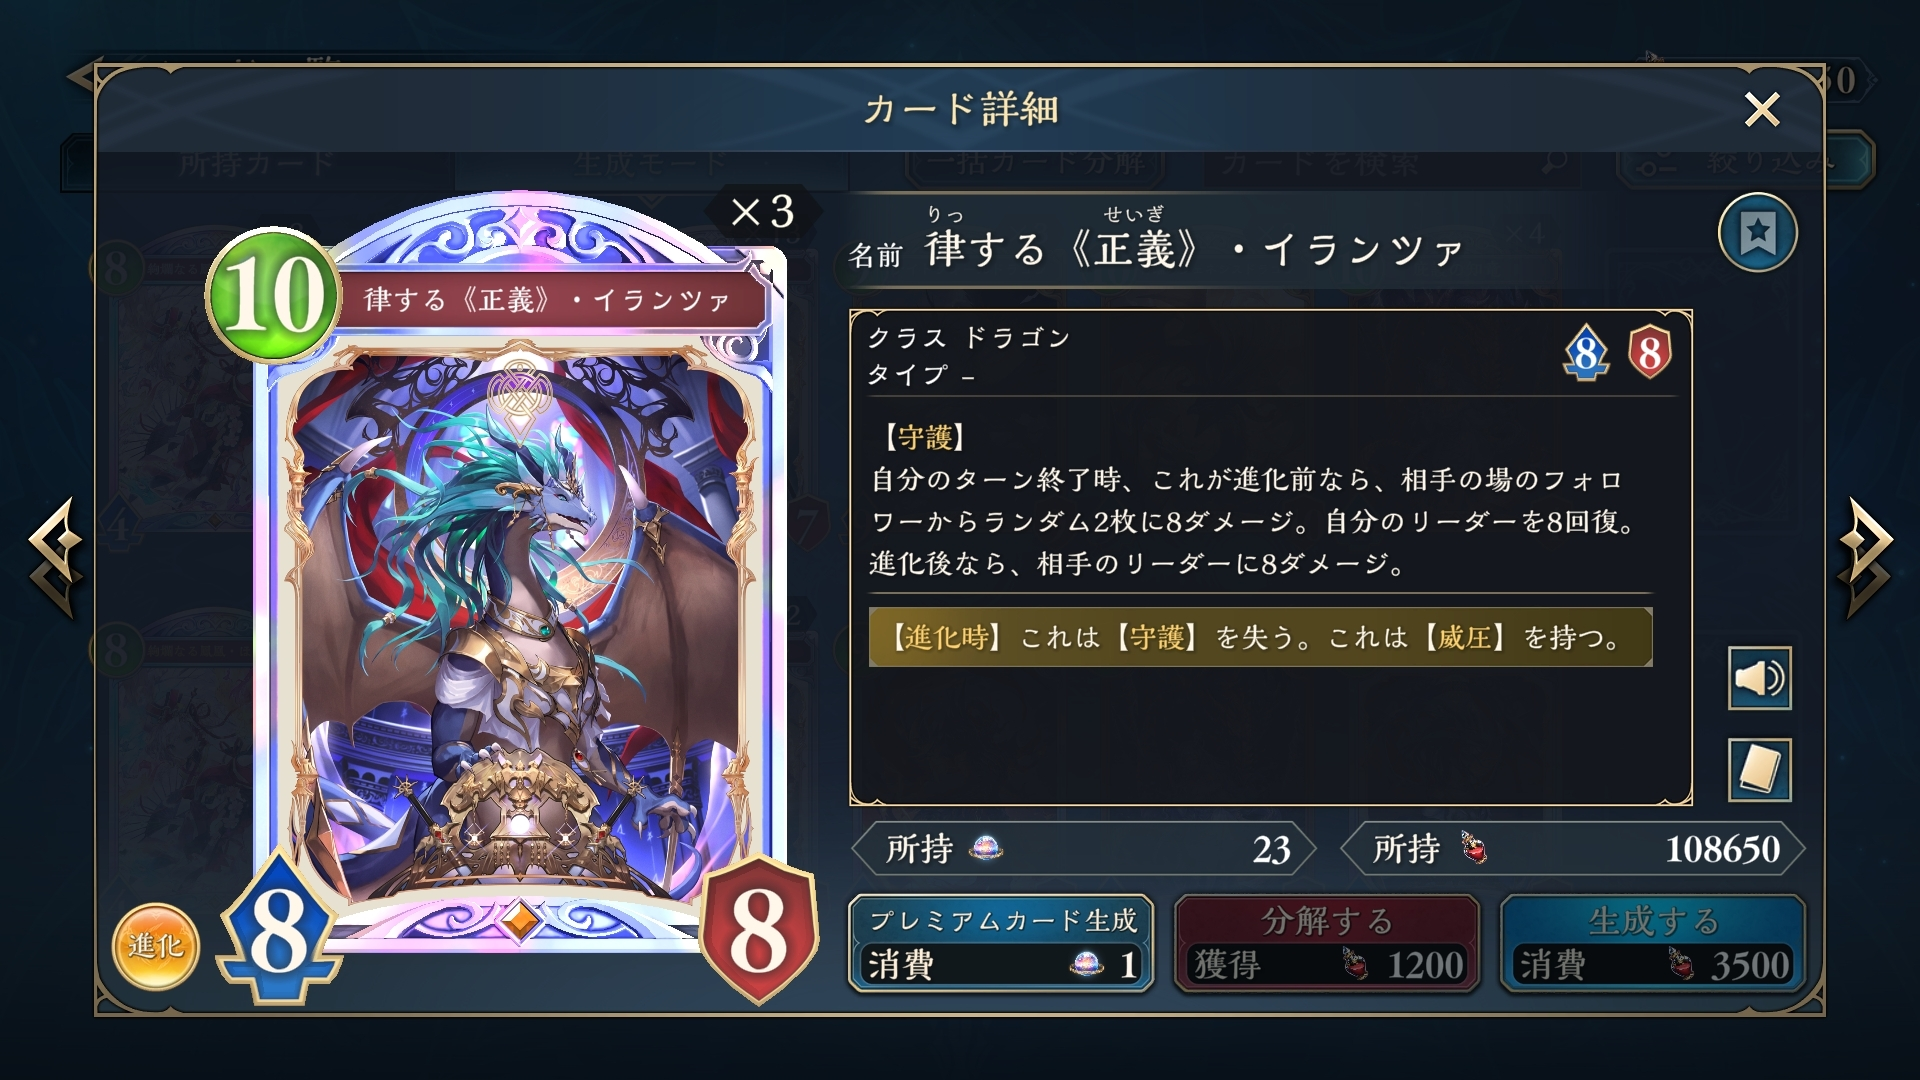
Task: Click the small red defense stat icon
Action: tap(1650, 352)
